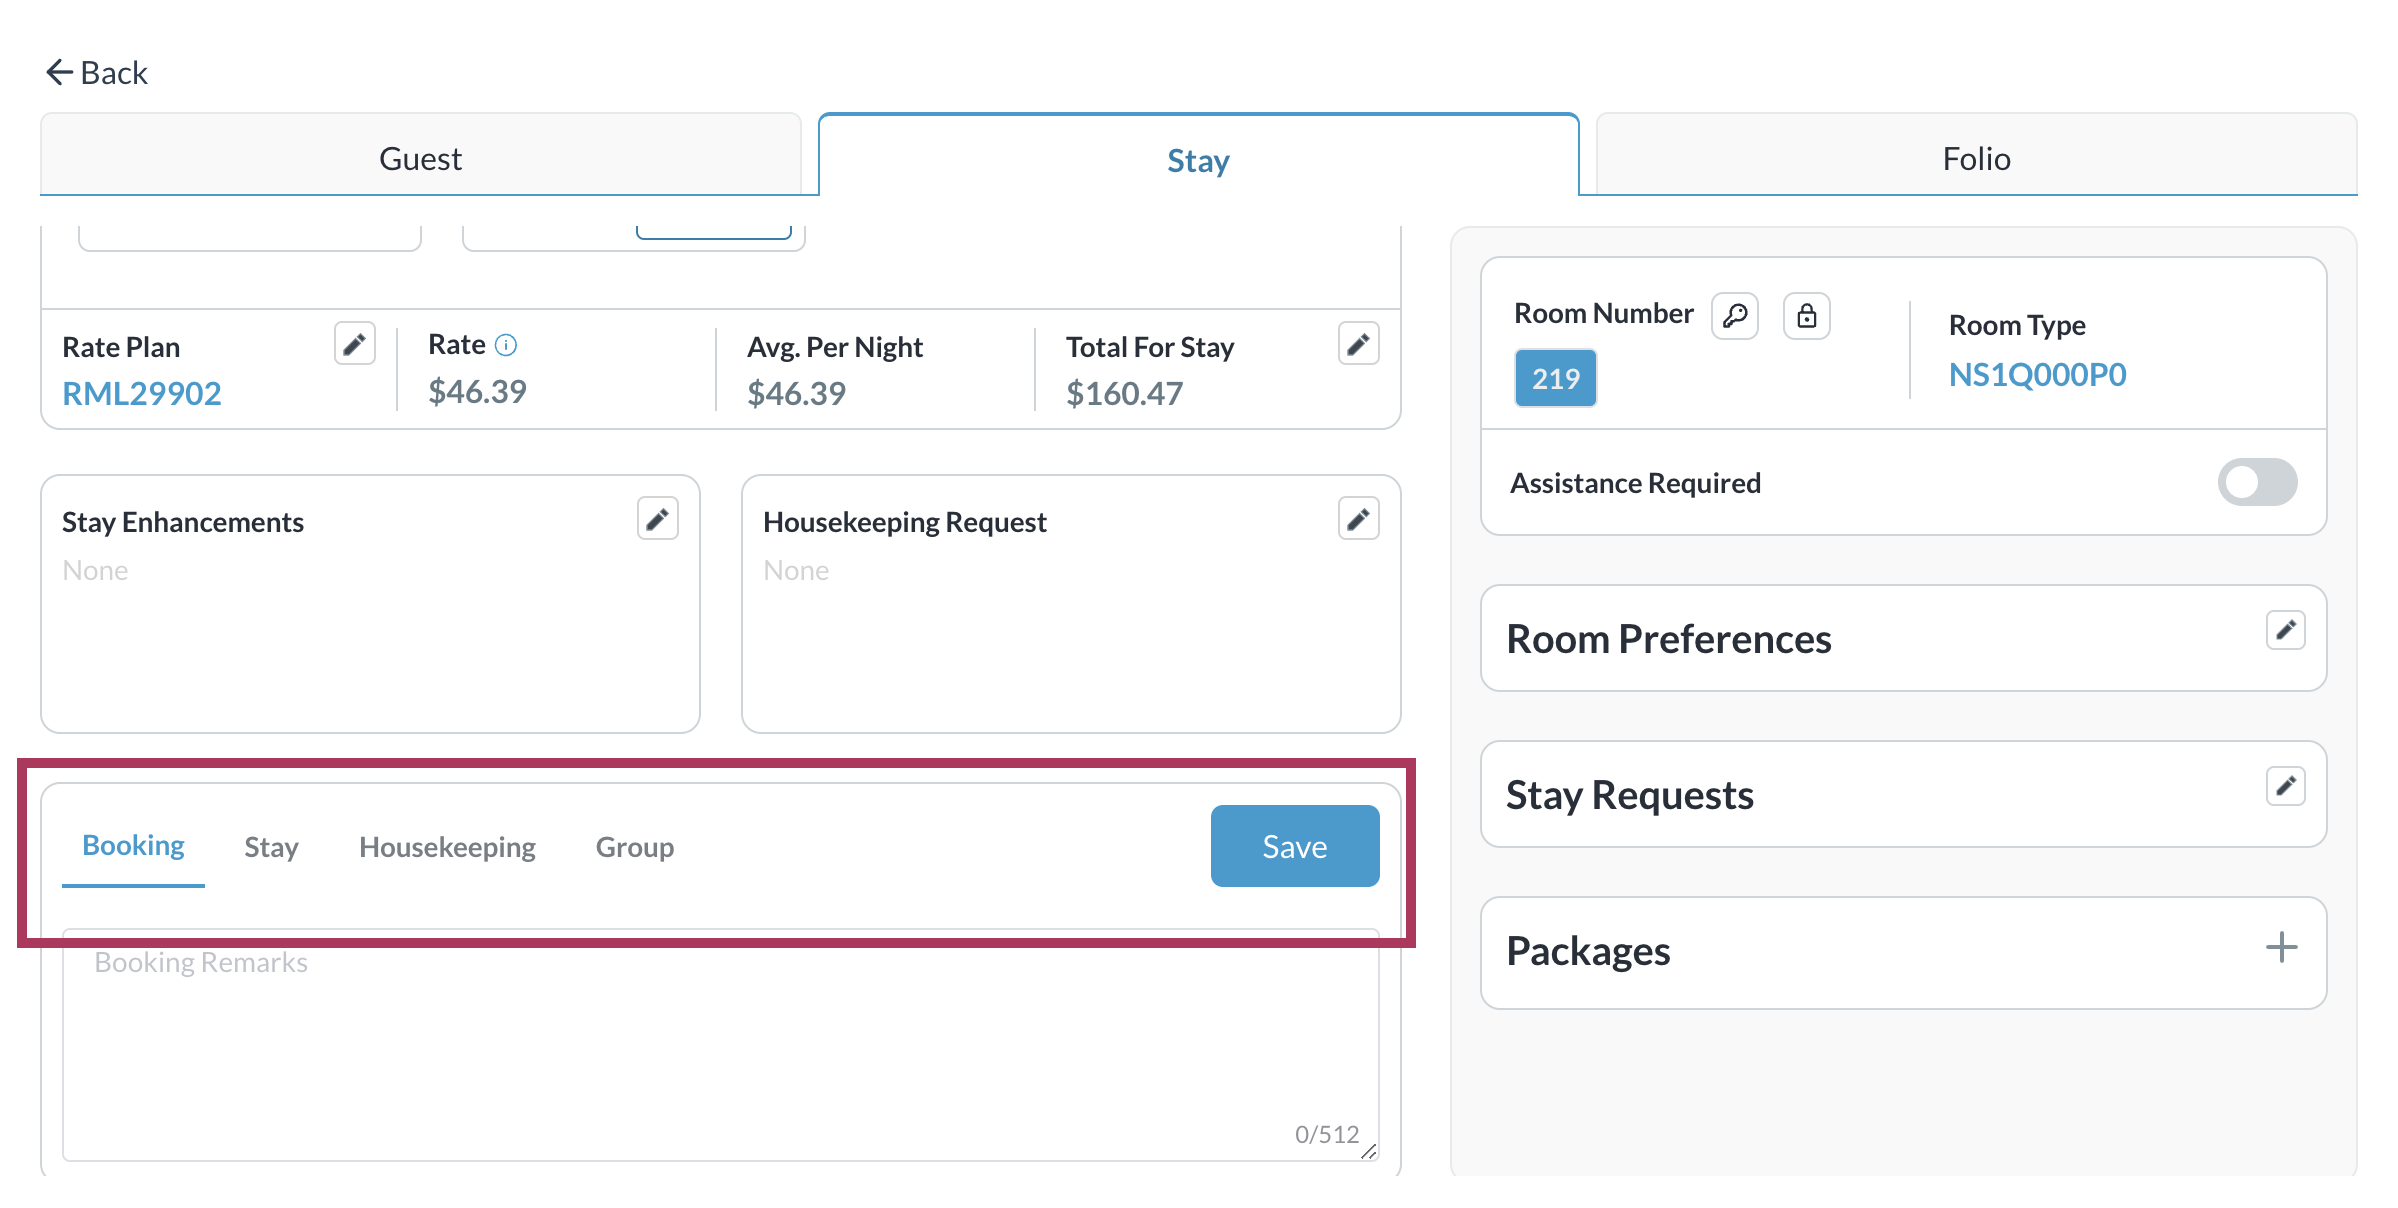Select the Group remarks tab
This screenshot has height=1208, width=2398.
point(634,847)
